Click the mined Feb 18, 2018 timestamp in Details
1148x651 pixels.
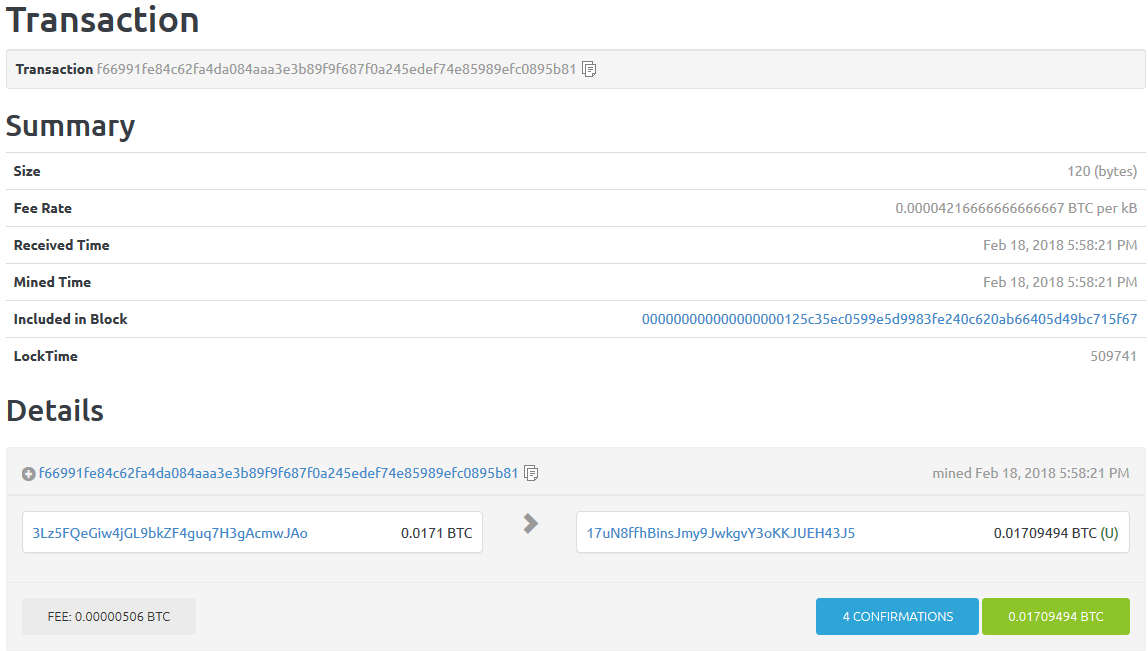(1030, 473)
